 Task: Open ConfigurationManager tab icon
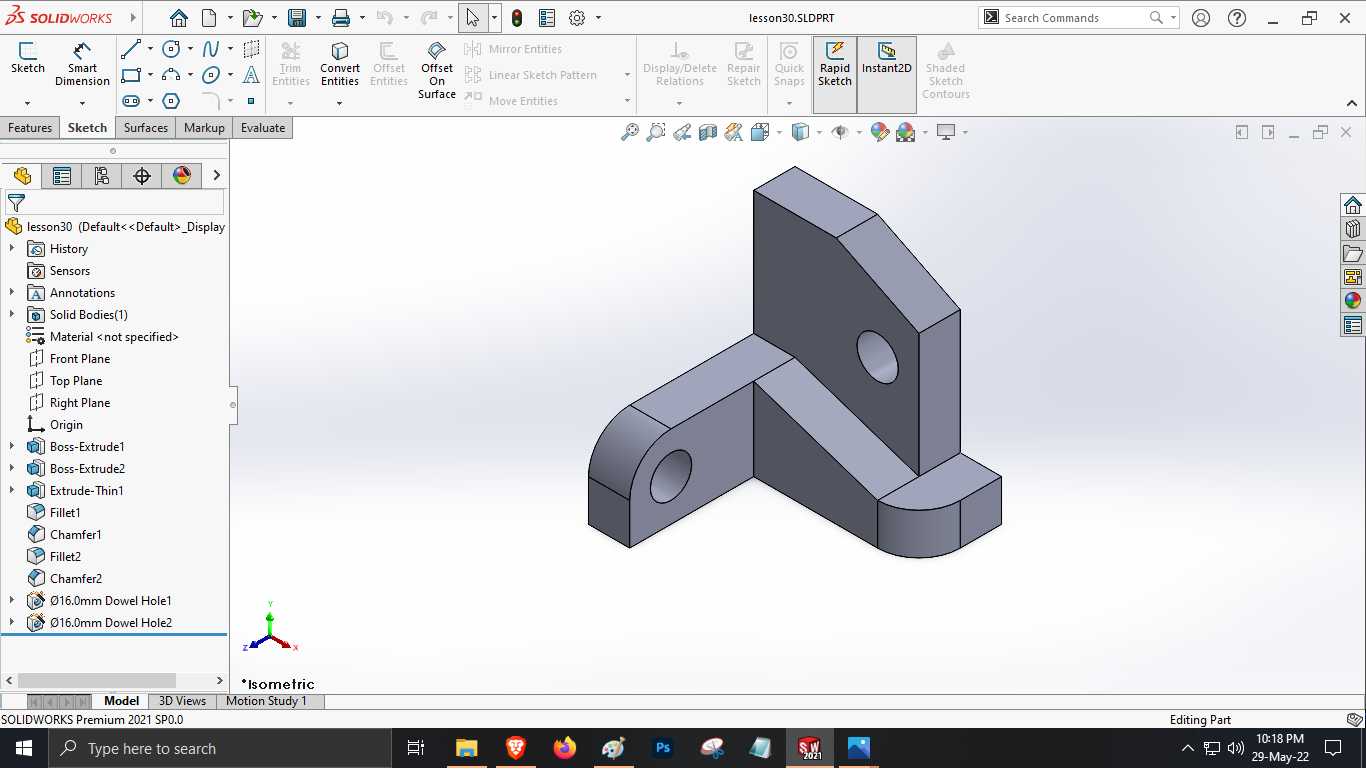102,176
